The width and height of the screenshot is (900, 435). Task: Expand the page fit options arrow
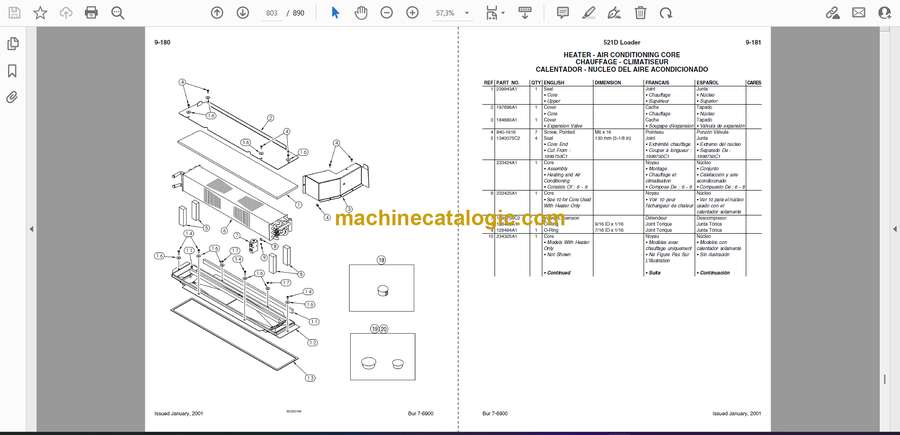[503, 13]
